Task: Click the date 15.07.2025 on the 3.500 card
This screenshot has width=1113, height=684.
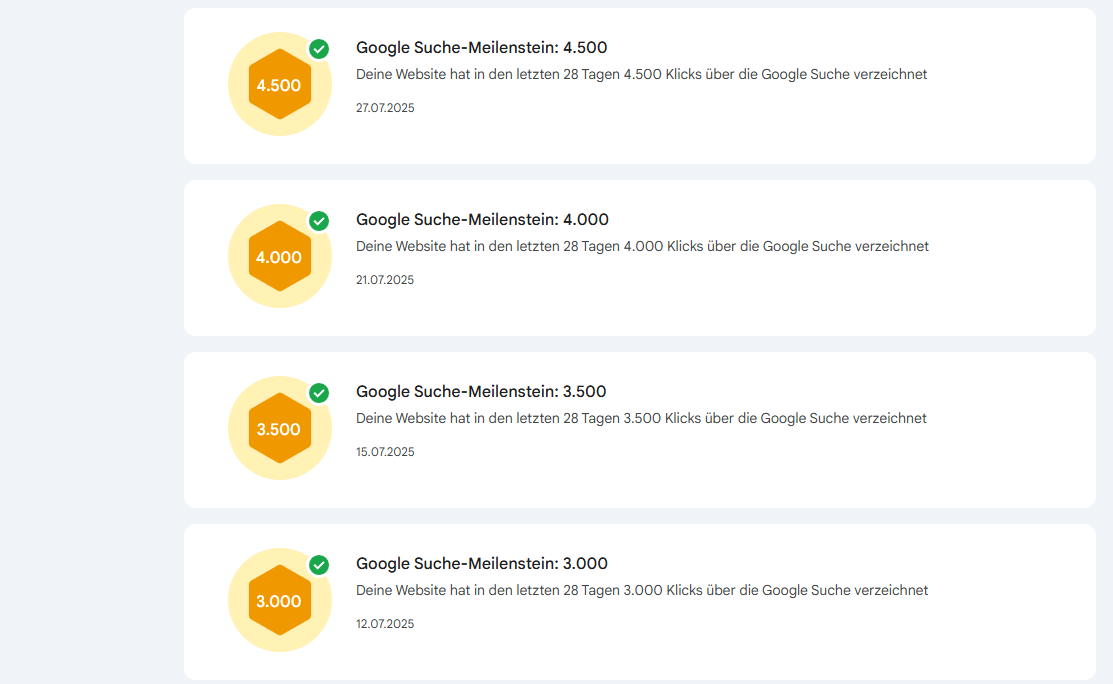Action: pyautogui.click(x=386, y=451)
